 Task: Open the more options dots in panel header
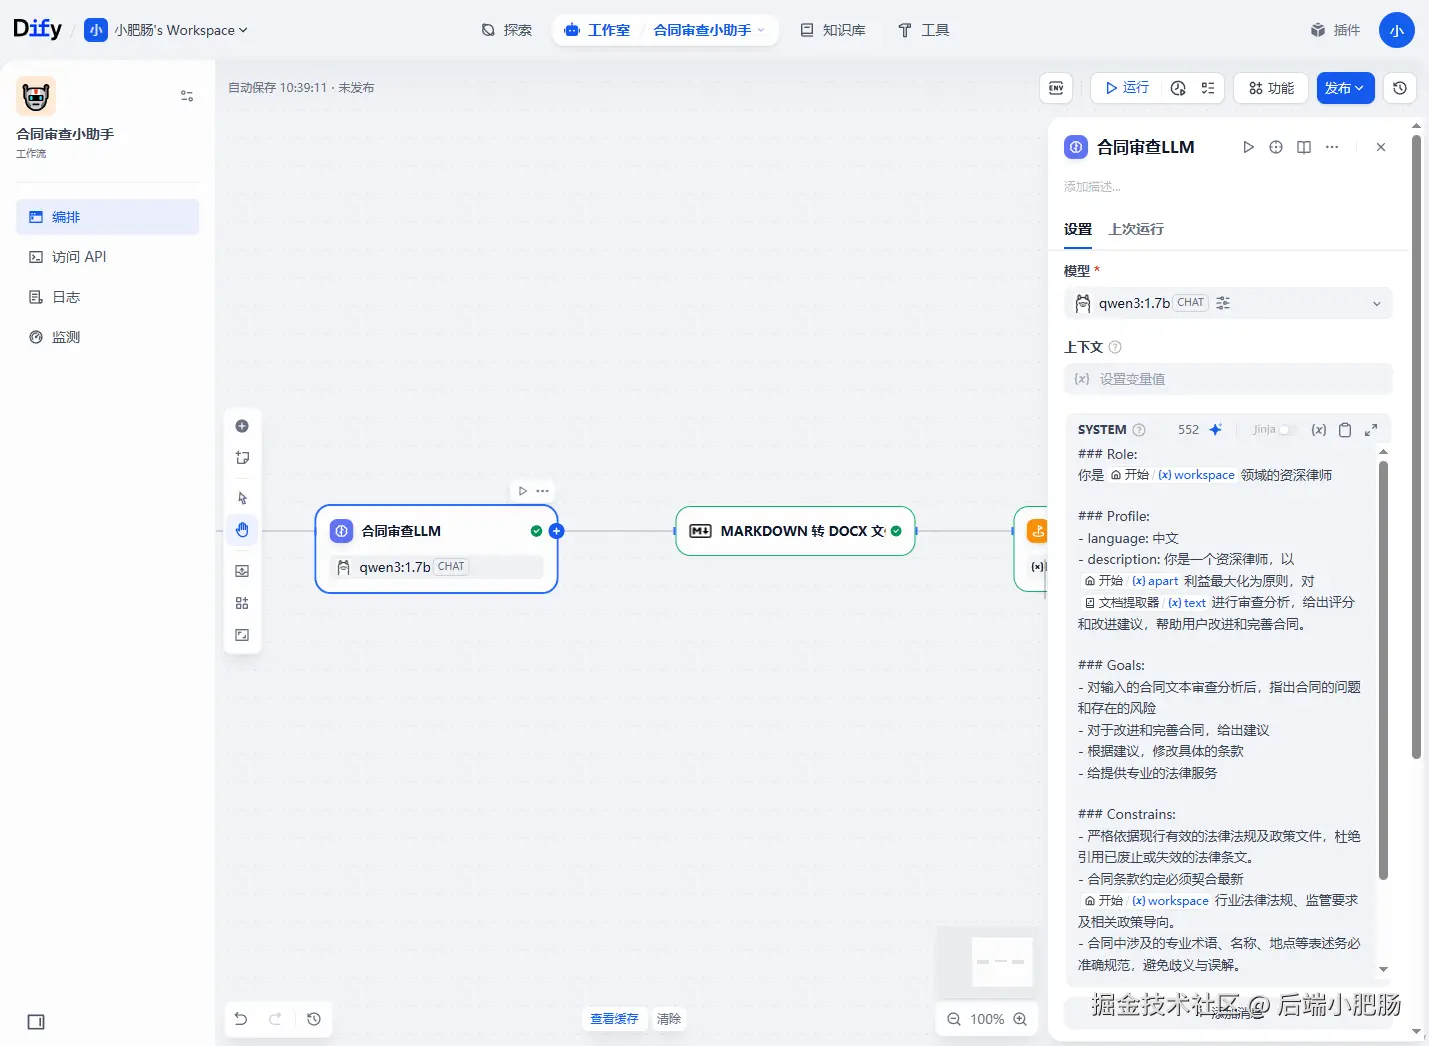(x=1332, y=147)
